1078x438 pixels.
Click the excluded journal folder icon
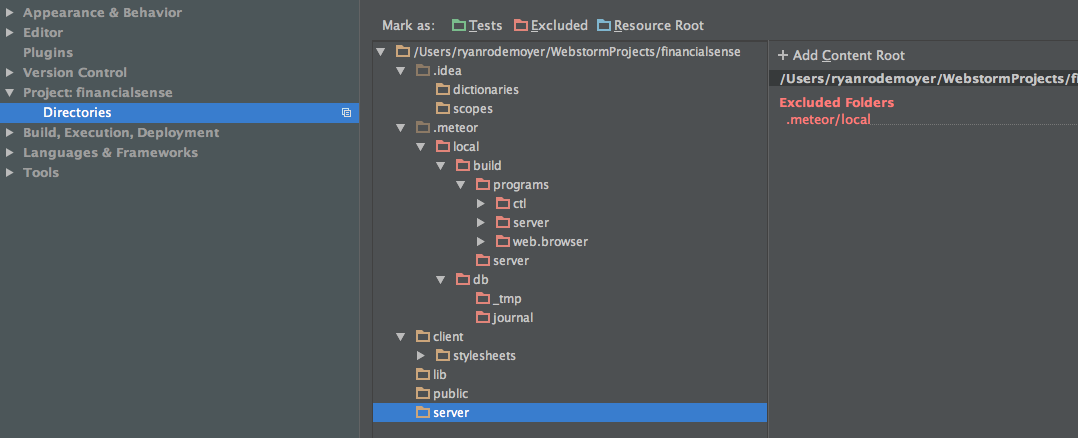click(x=483, y=318)
